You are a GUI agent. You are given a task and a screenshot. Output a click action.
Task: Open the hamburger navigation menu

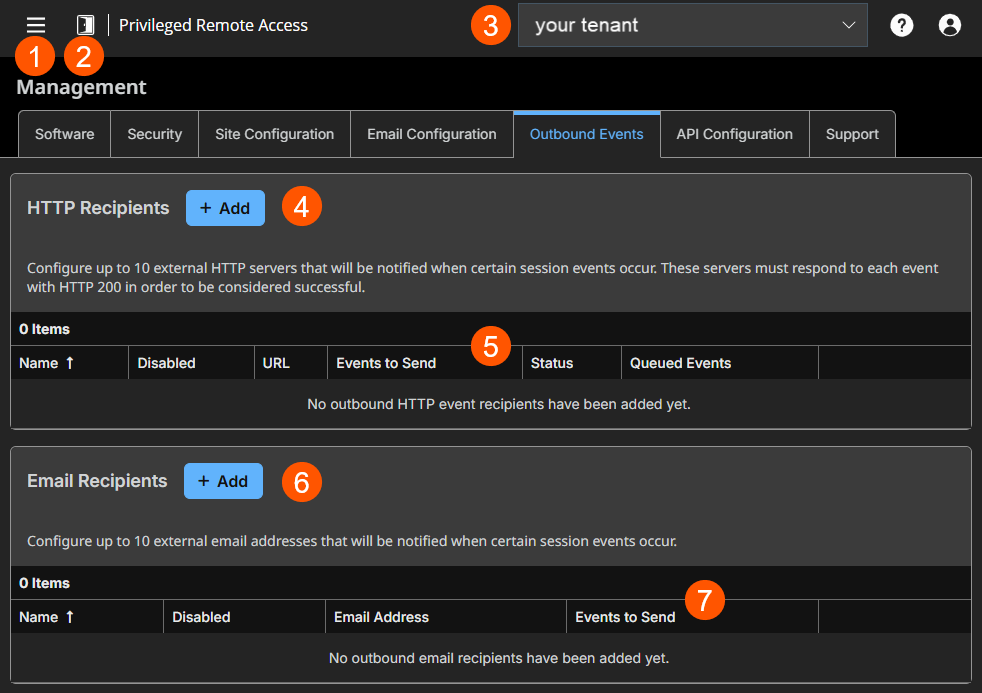34,24
